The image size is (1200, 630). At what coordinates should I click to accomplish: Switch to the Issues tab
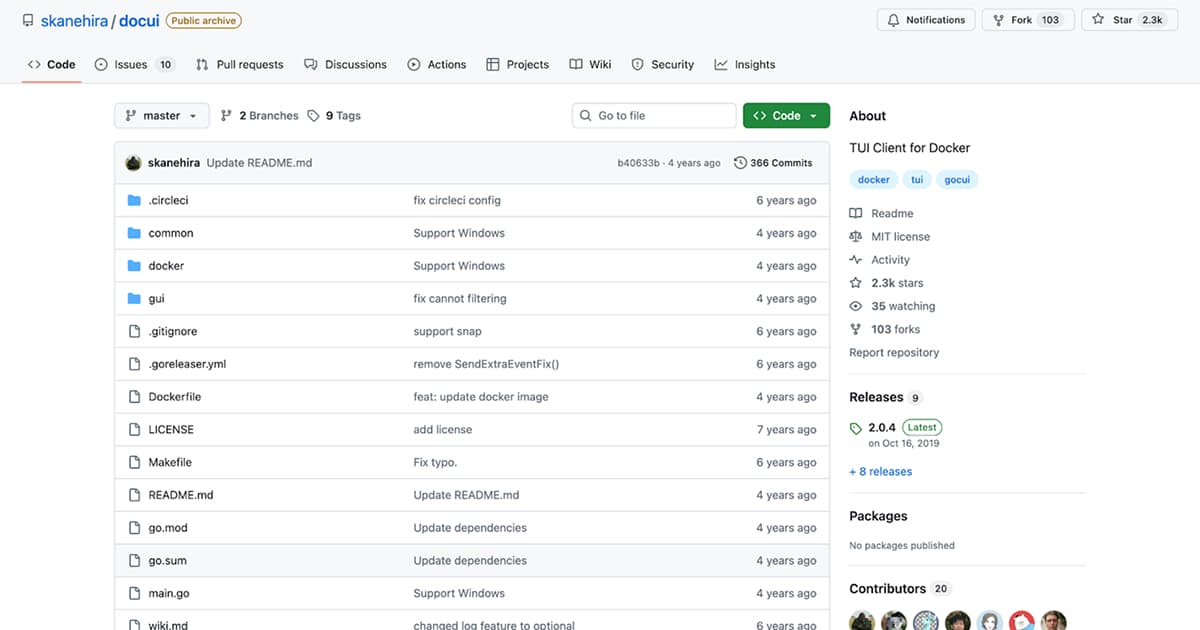(x=133, y=65)
